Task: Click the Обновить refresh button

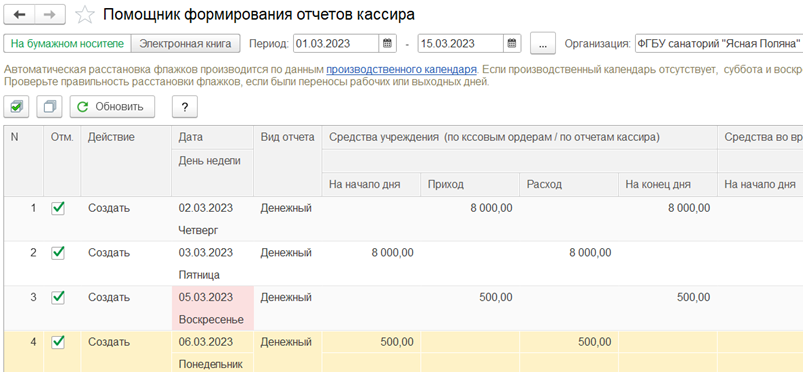Action: pyautogui.click(x=112, y=107)
